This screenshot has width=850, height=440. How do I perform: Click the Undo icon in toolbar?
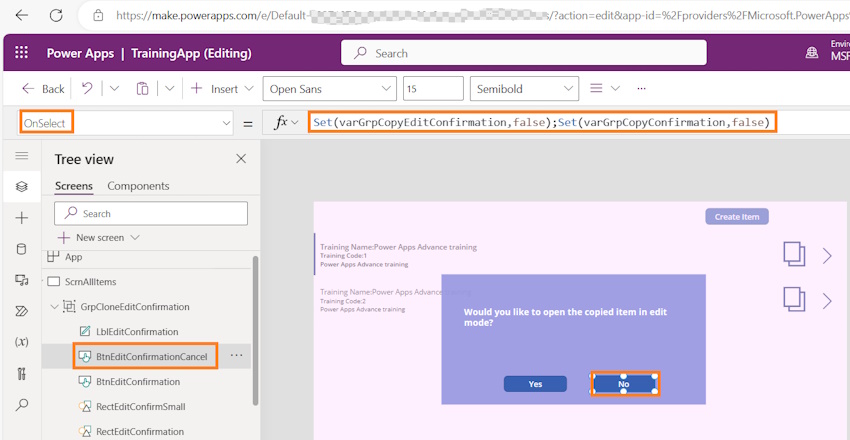tap(87, 88)
